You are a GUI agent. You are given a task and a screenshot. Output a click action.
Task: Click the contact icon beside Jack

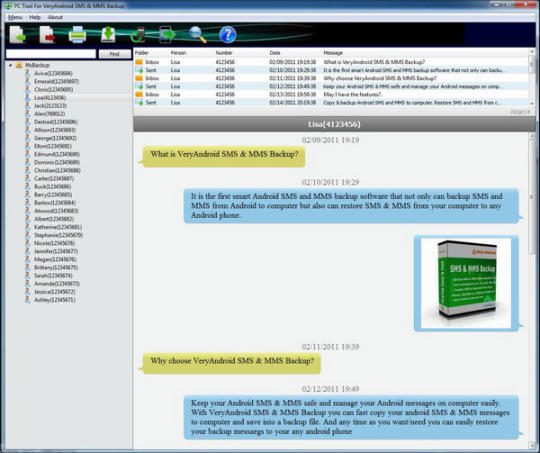pos(28,105)
